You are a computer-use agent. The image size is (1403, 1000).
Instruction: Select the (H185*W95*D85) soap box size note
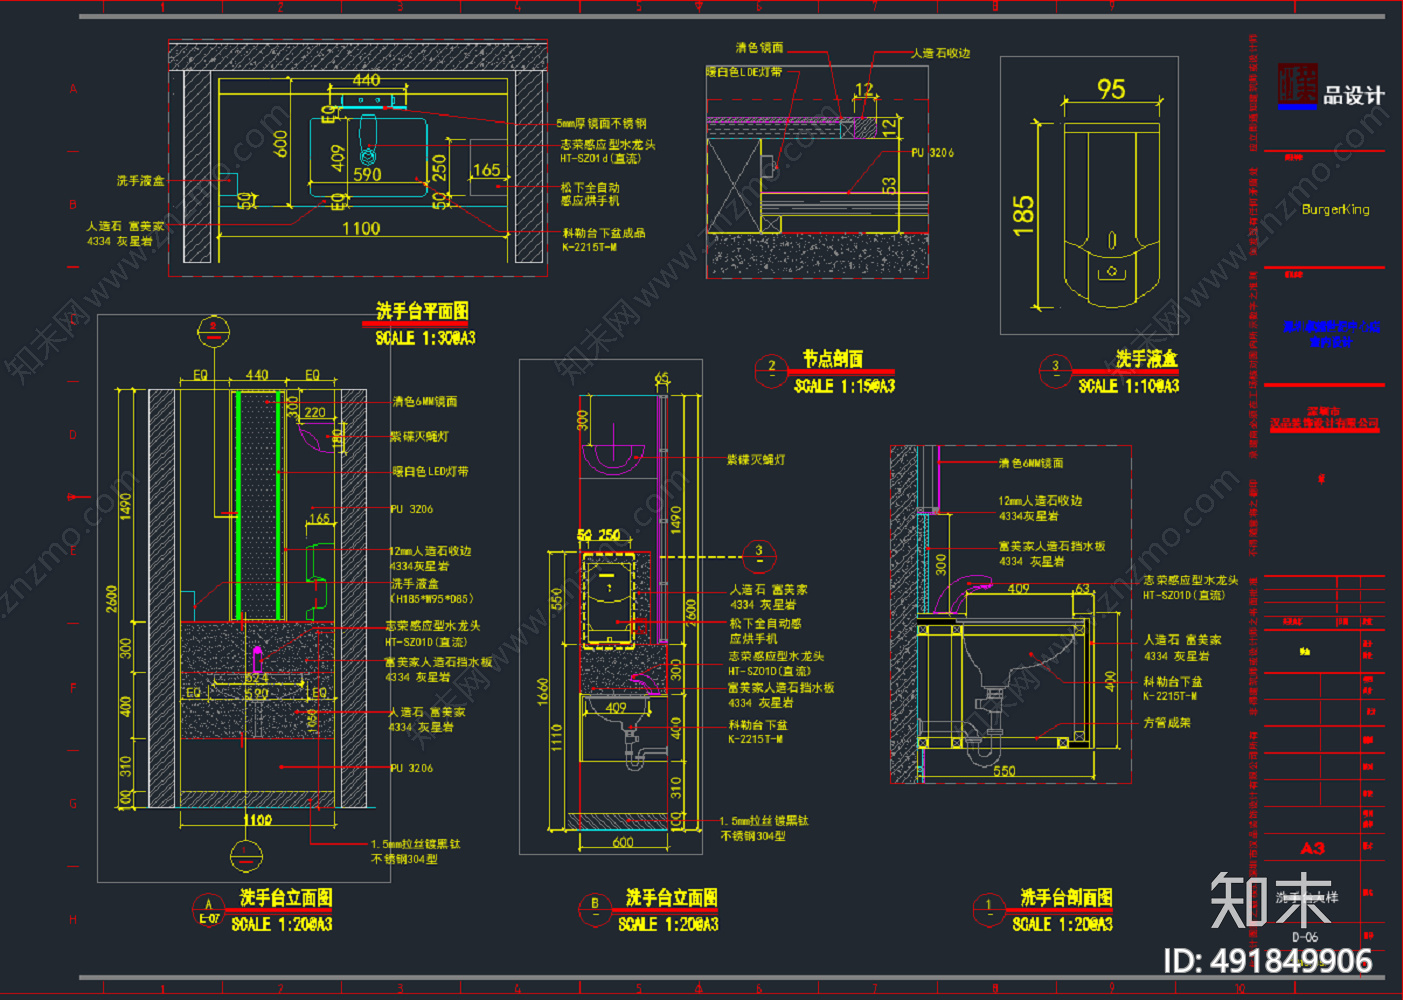(x=431, y=599)
